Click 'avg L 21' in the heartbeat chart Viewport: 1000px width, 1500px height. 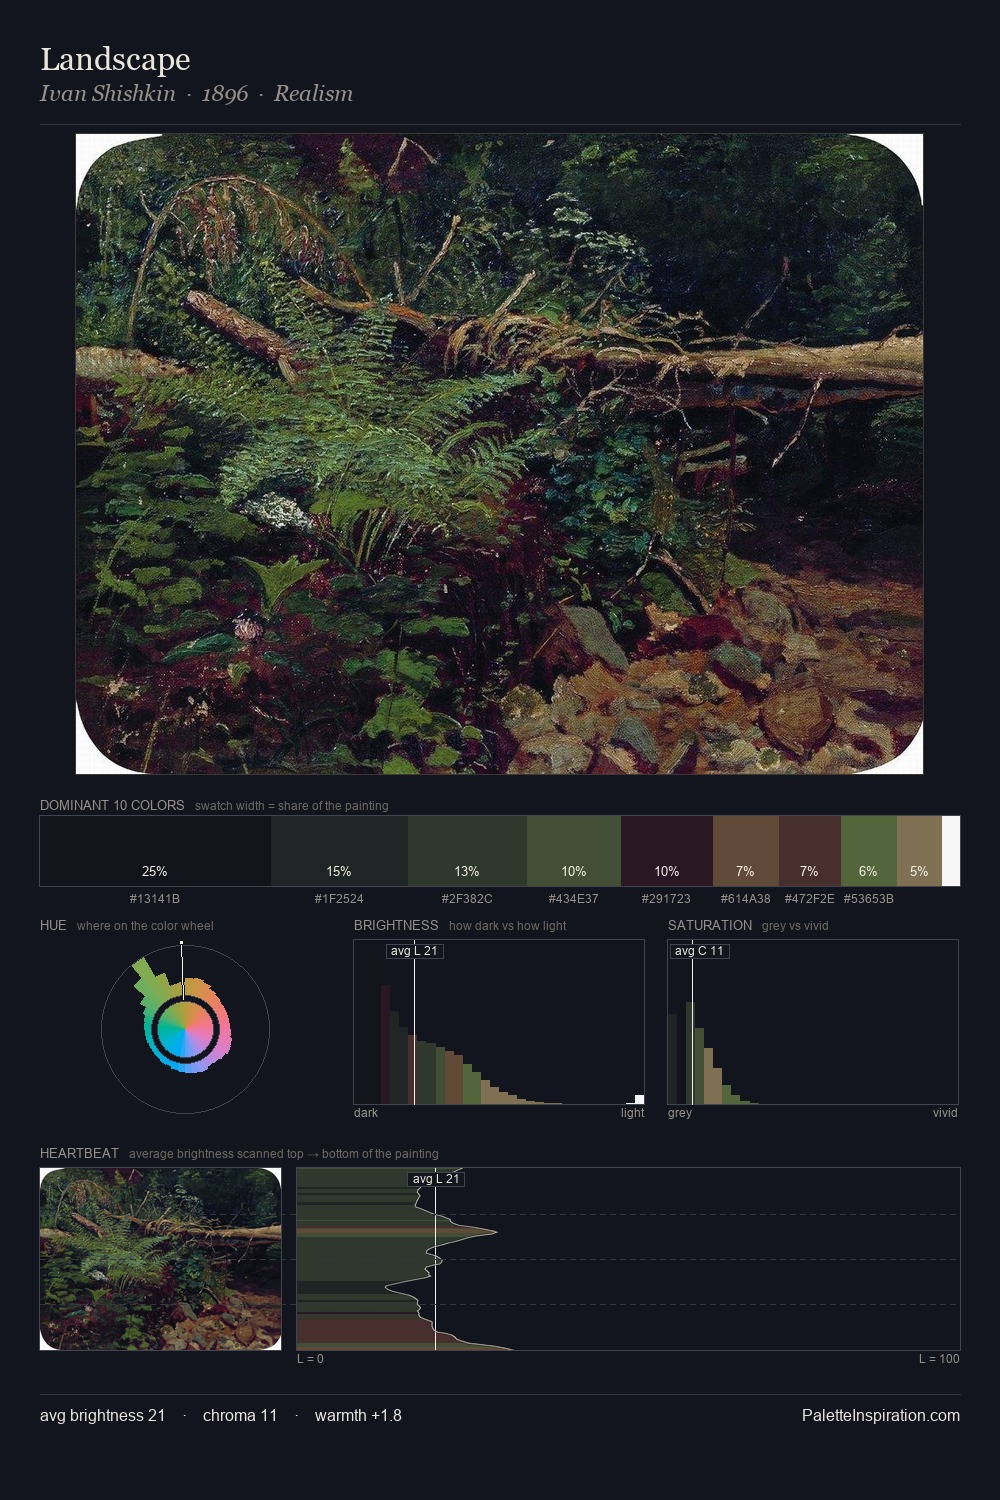tap(436, 1179)
